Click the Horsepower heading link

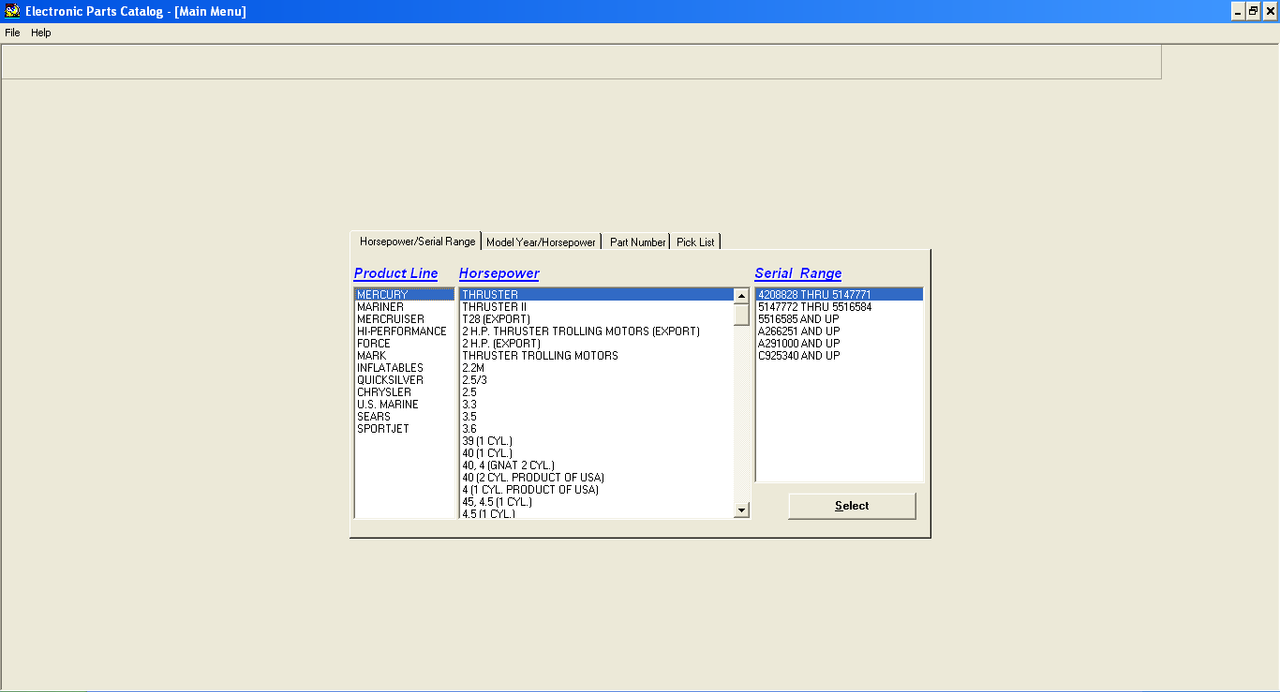click(x=499, y=273)
